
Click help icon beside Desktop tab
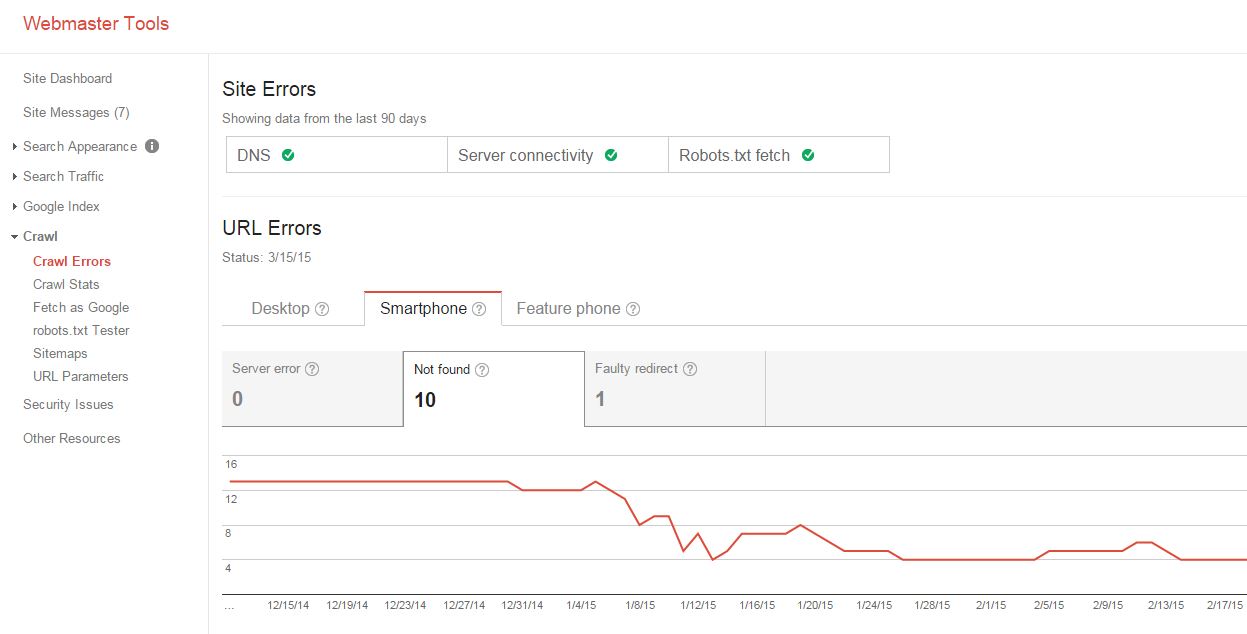pos(322,309)
